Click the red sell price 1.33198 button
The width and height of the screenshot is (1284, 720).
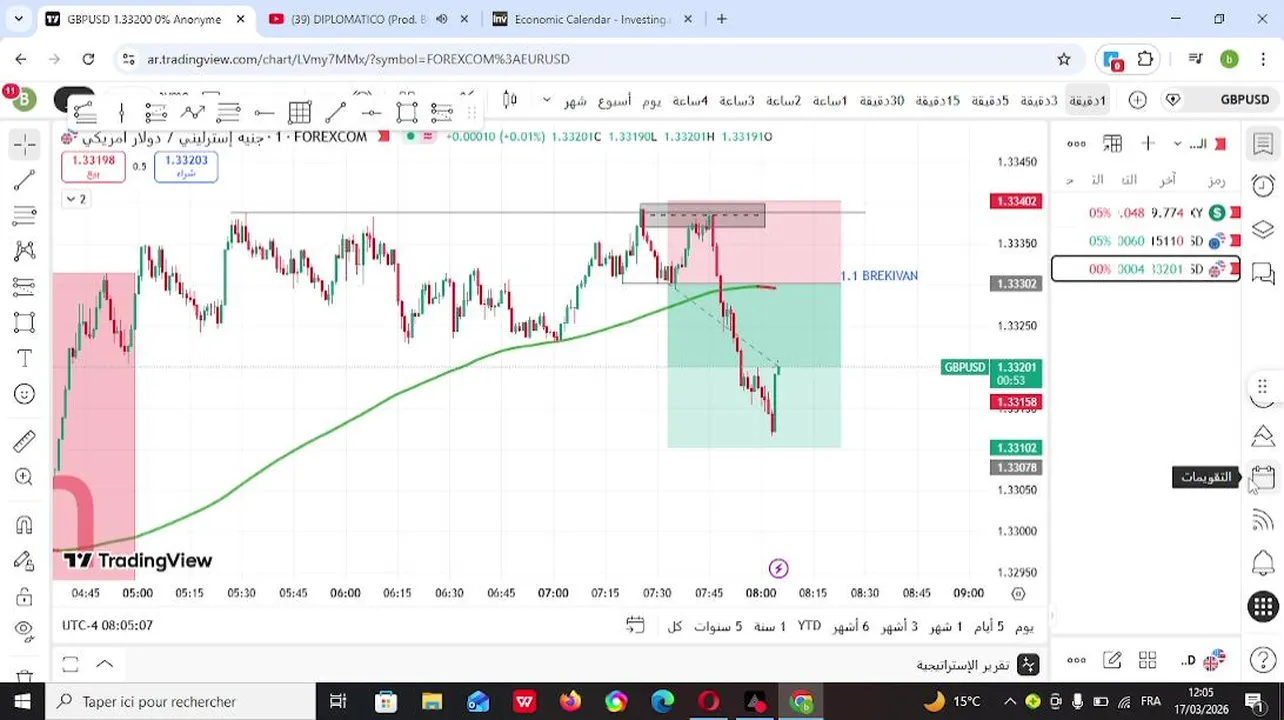(x=93, y=166)
